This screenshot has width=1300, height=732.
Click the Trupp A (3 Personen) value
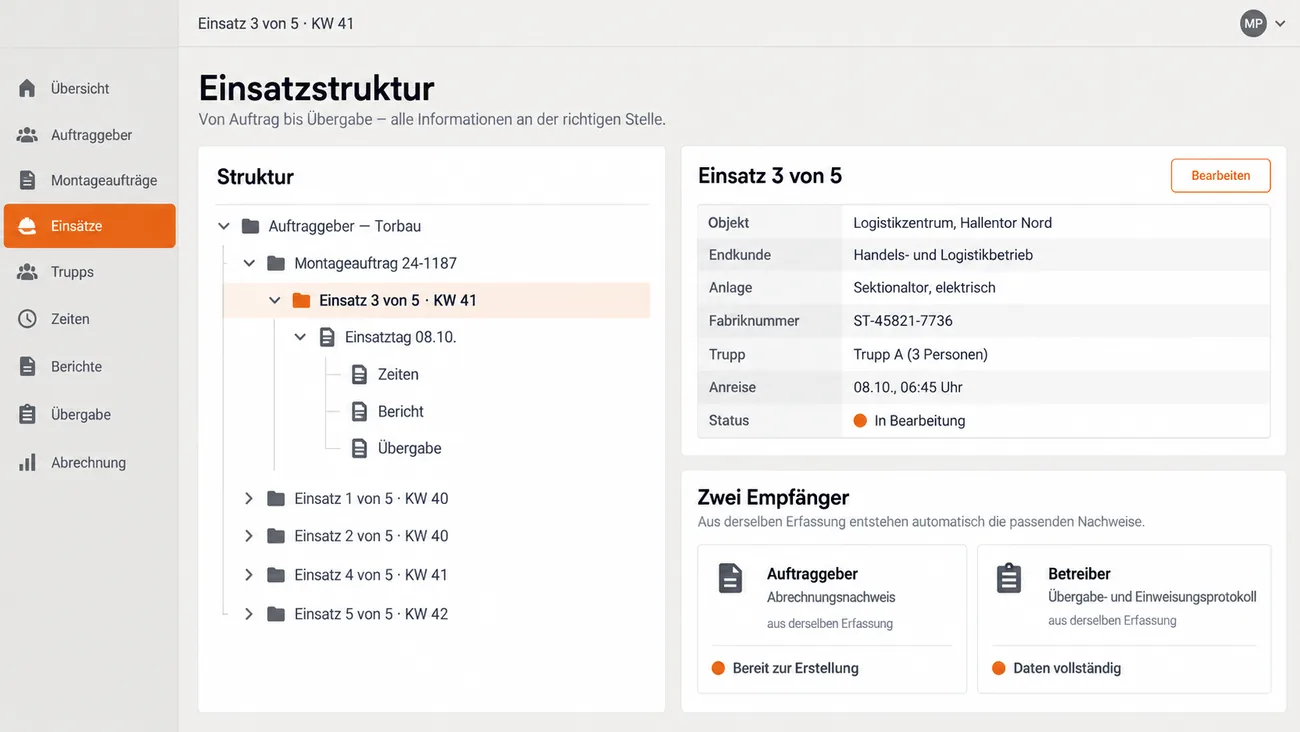pos(920,354)
